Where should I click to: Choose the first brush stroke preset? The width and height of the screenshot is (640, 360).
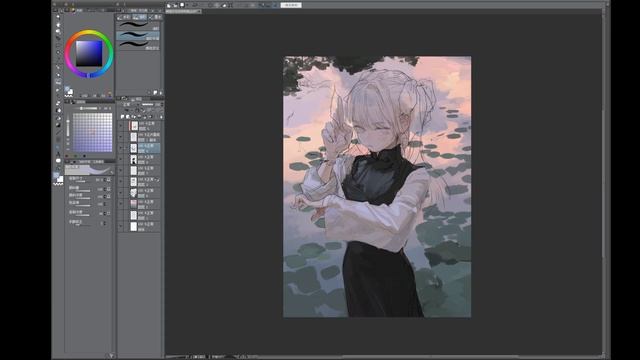click(139, 26)
